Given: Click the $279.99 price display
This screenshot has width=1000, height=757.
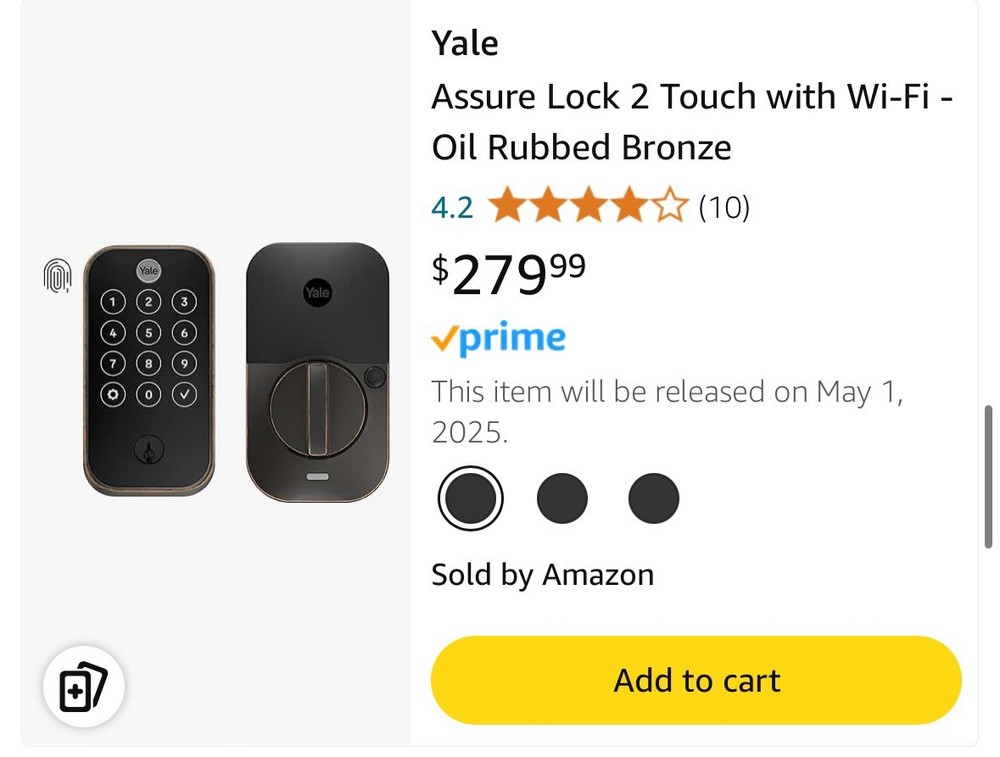Looking at the screenshot, I should tap(509, 271).
